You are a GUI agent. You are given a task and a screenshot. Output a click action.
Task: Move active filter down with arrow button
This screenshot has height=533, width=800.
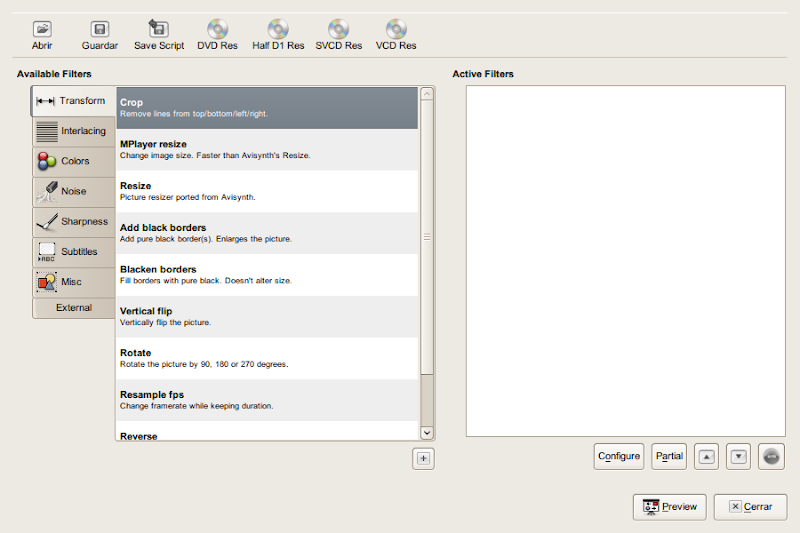(738, 456)
